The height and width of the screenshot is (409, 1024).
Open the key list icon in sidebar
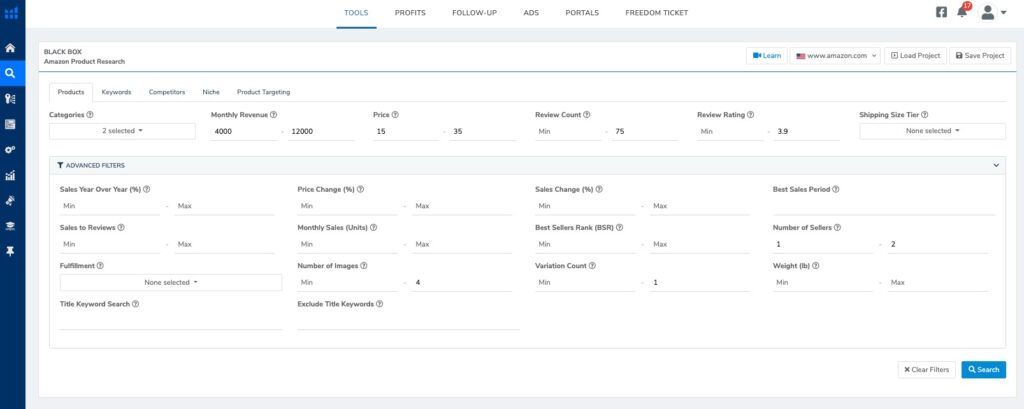click(10, 99)
